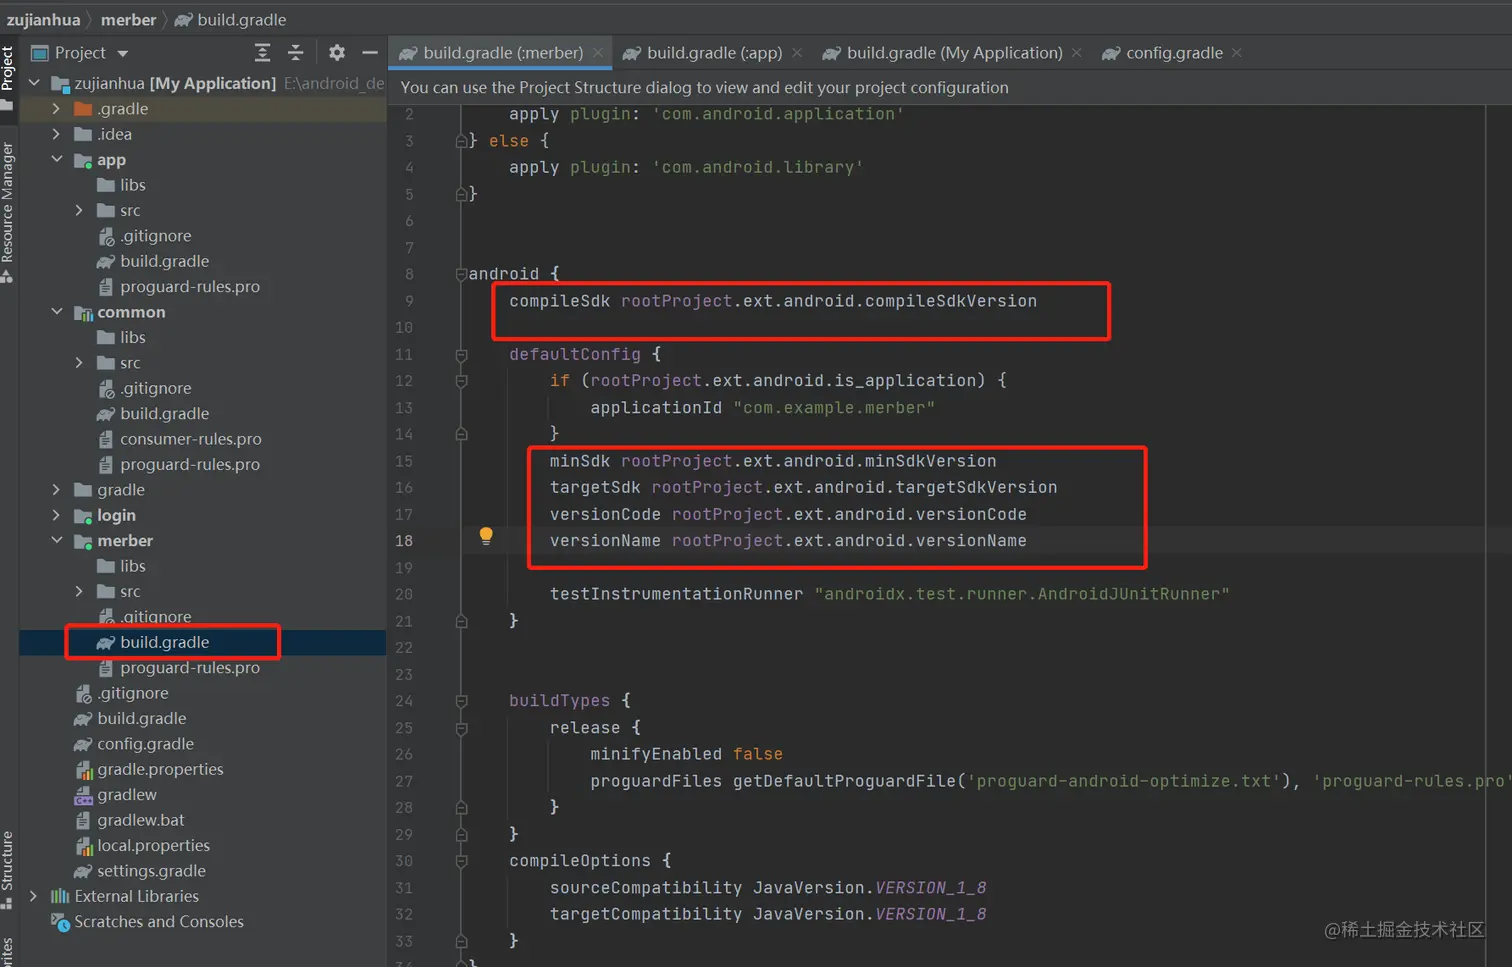Open config.gradle in the project tree
1512x967 pixels.
145,744
